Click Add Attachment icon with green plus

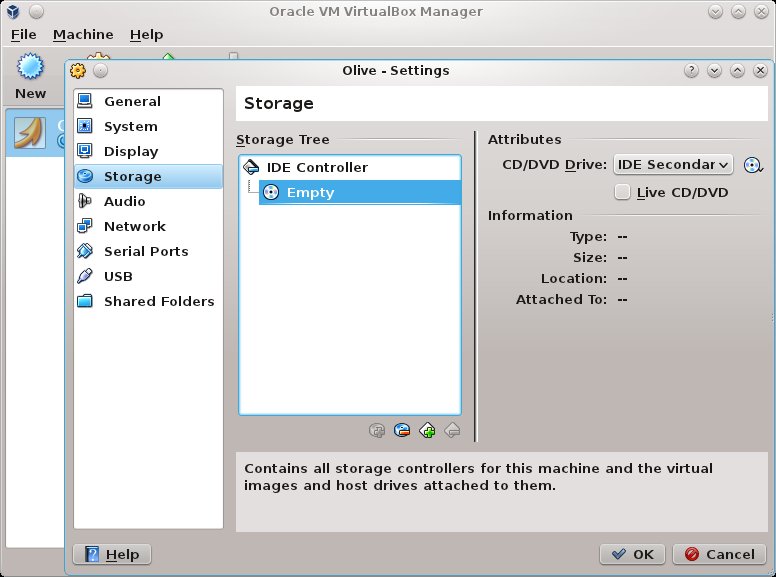(427, 430)
